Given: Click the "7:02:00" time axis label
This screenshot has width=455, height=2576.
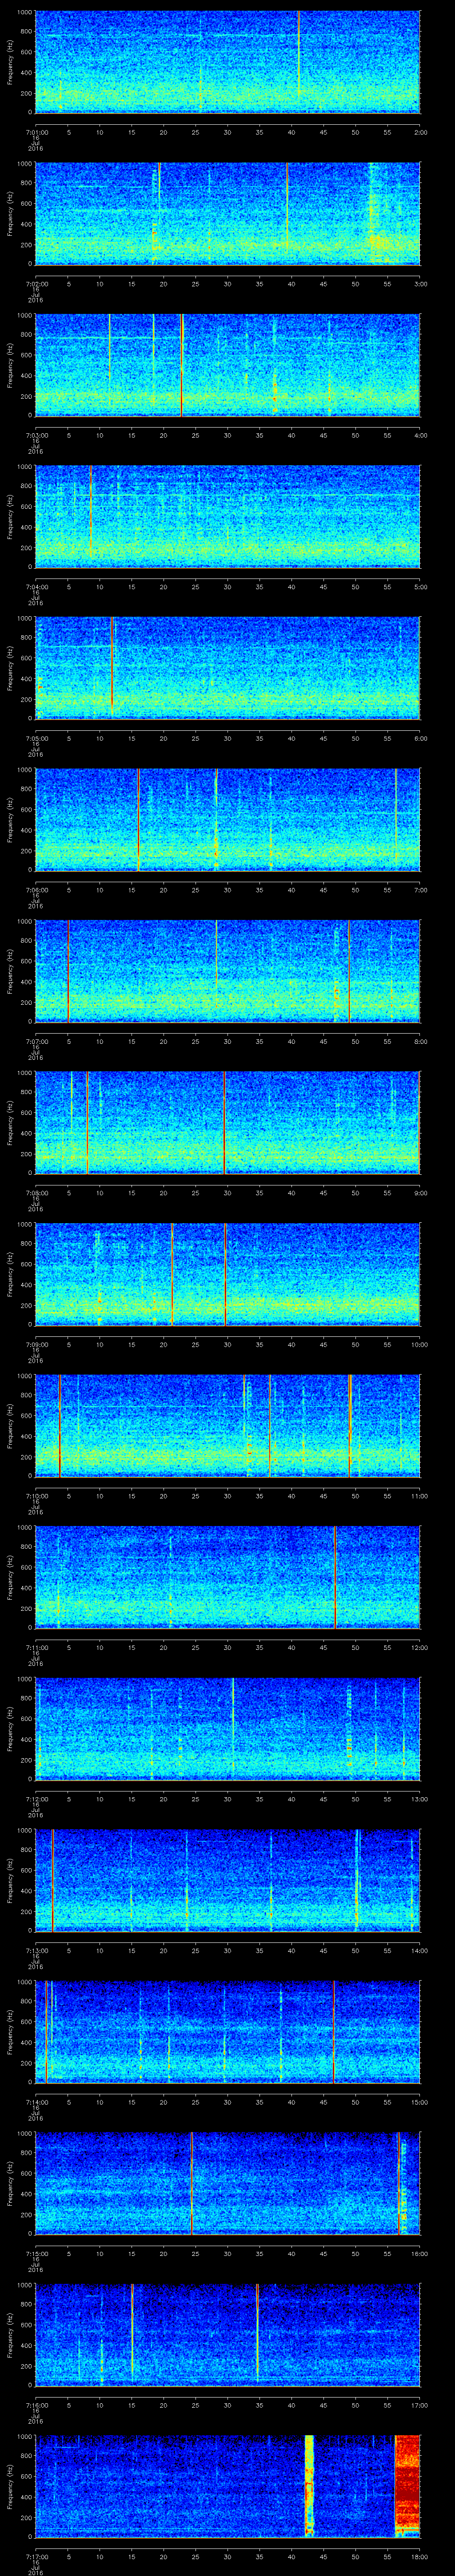Looking at the screenshot, I should click(x=36, y=284).
